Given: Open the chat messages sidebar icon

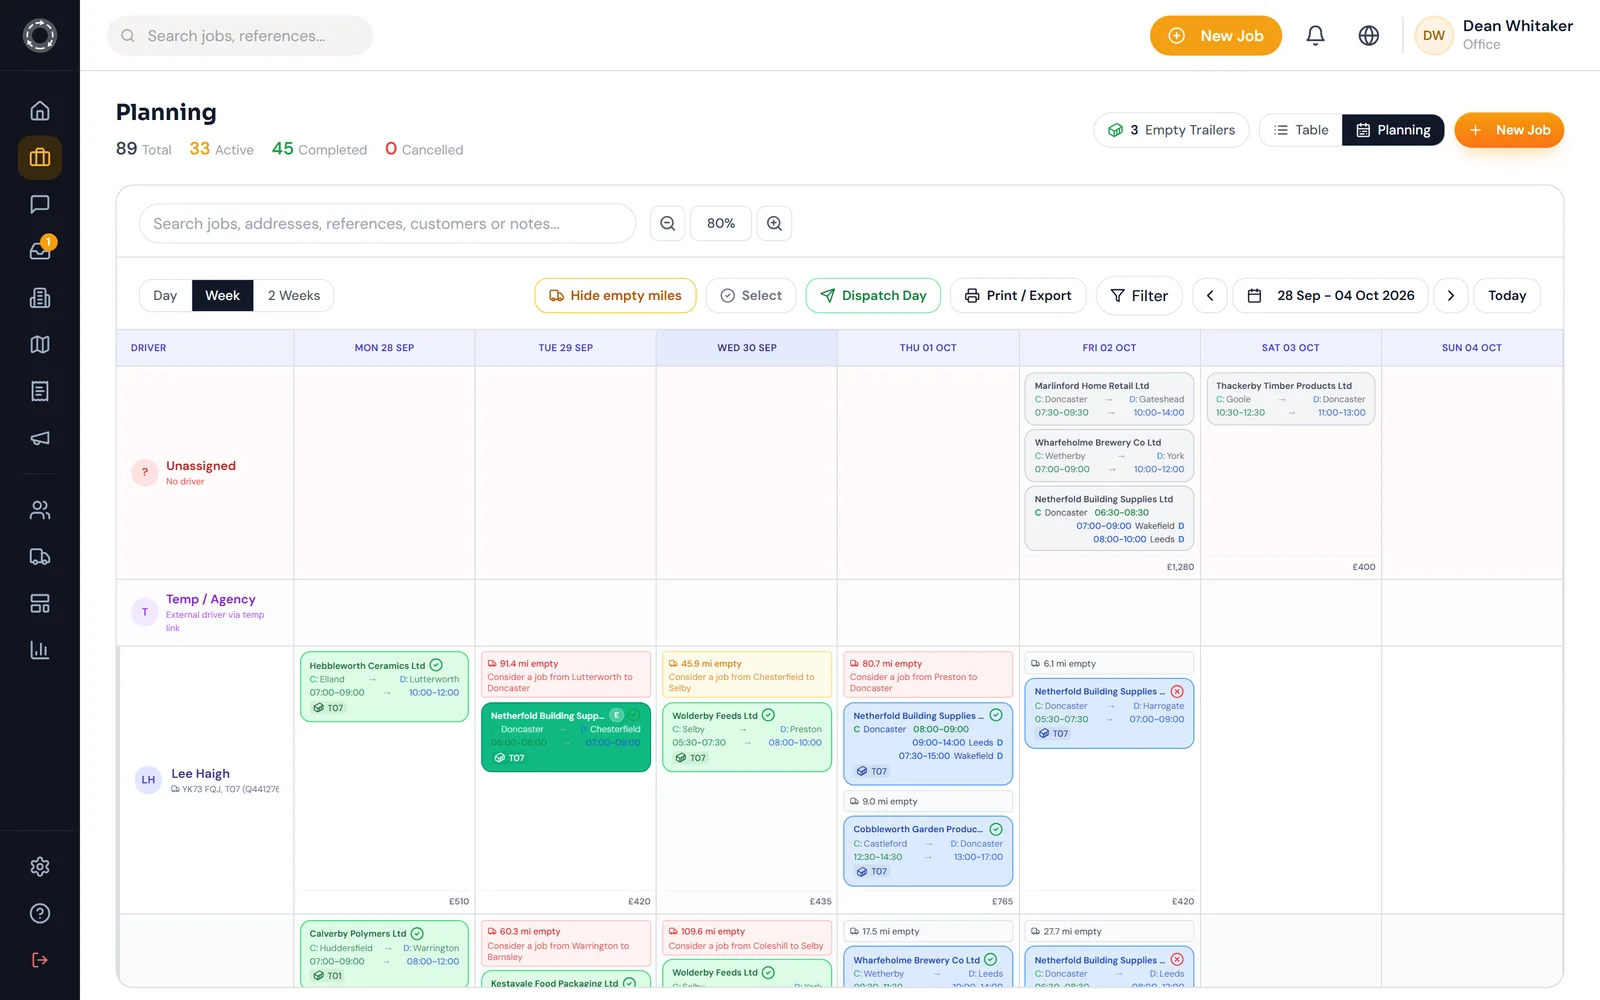Looking at the screenshot, I should [x=40, y=204].
